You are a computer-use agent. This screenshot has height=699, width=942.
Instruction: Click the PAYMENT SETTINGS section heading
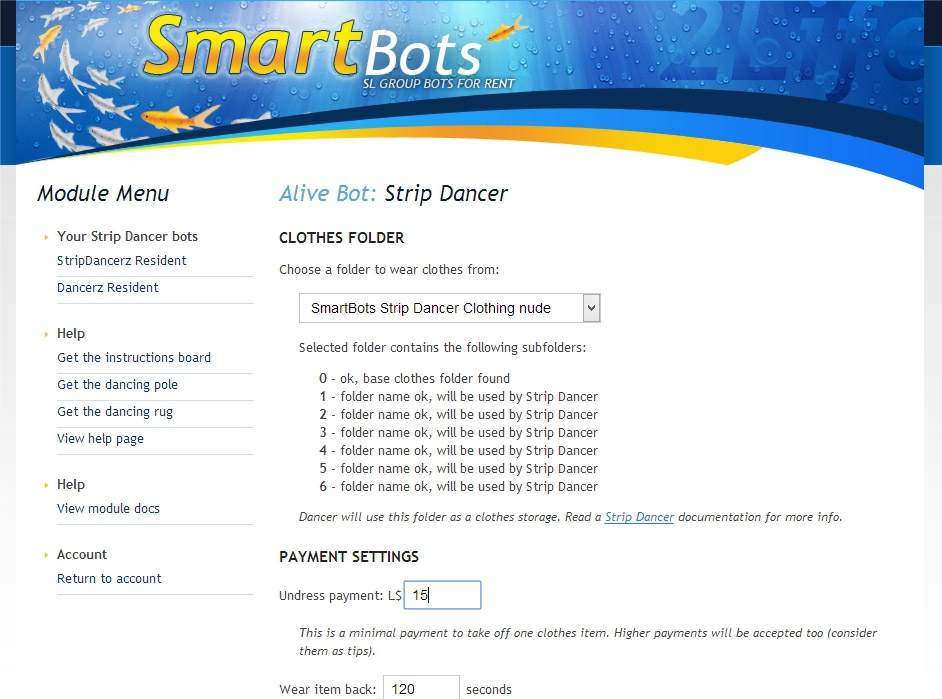[348, 557]
